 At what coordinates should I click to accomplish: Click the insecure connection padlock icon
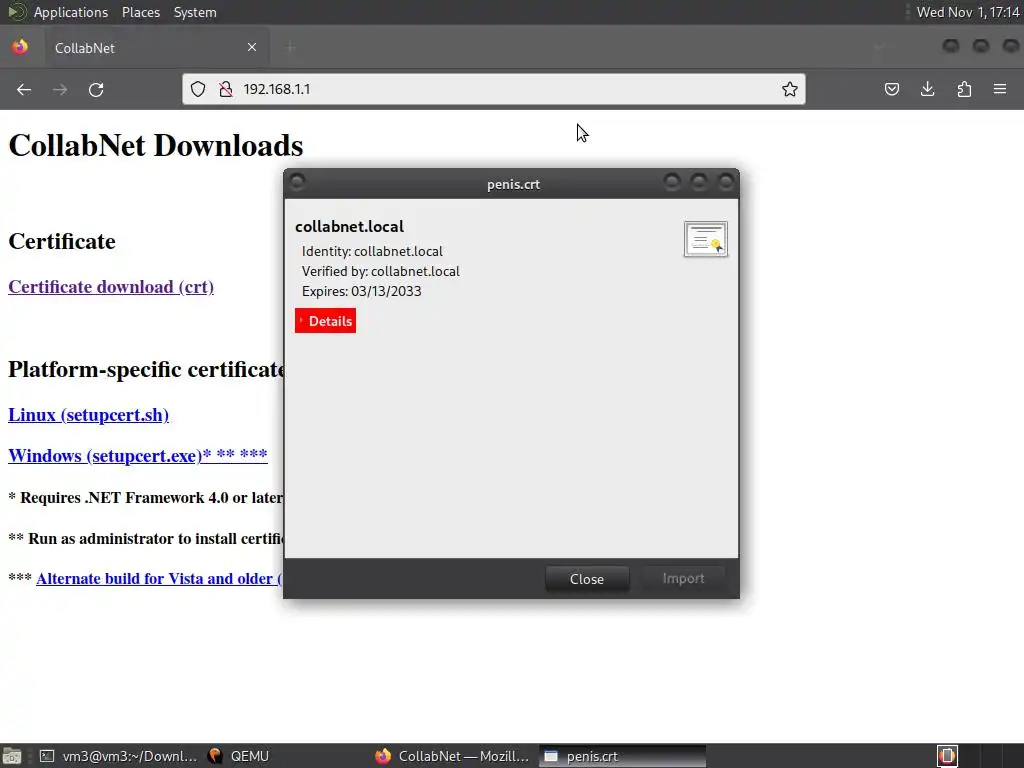(x=225, y=89)
